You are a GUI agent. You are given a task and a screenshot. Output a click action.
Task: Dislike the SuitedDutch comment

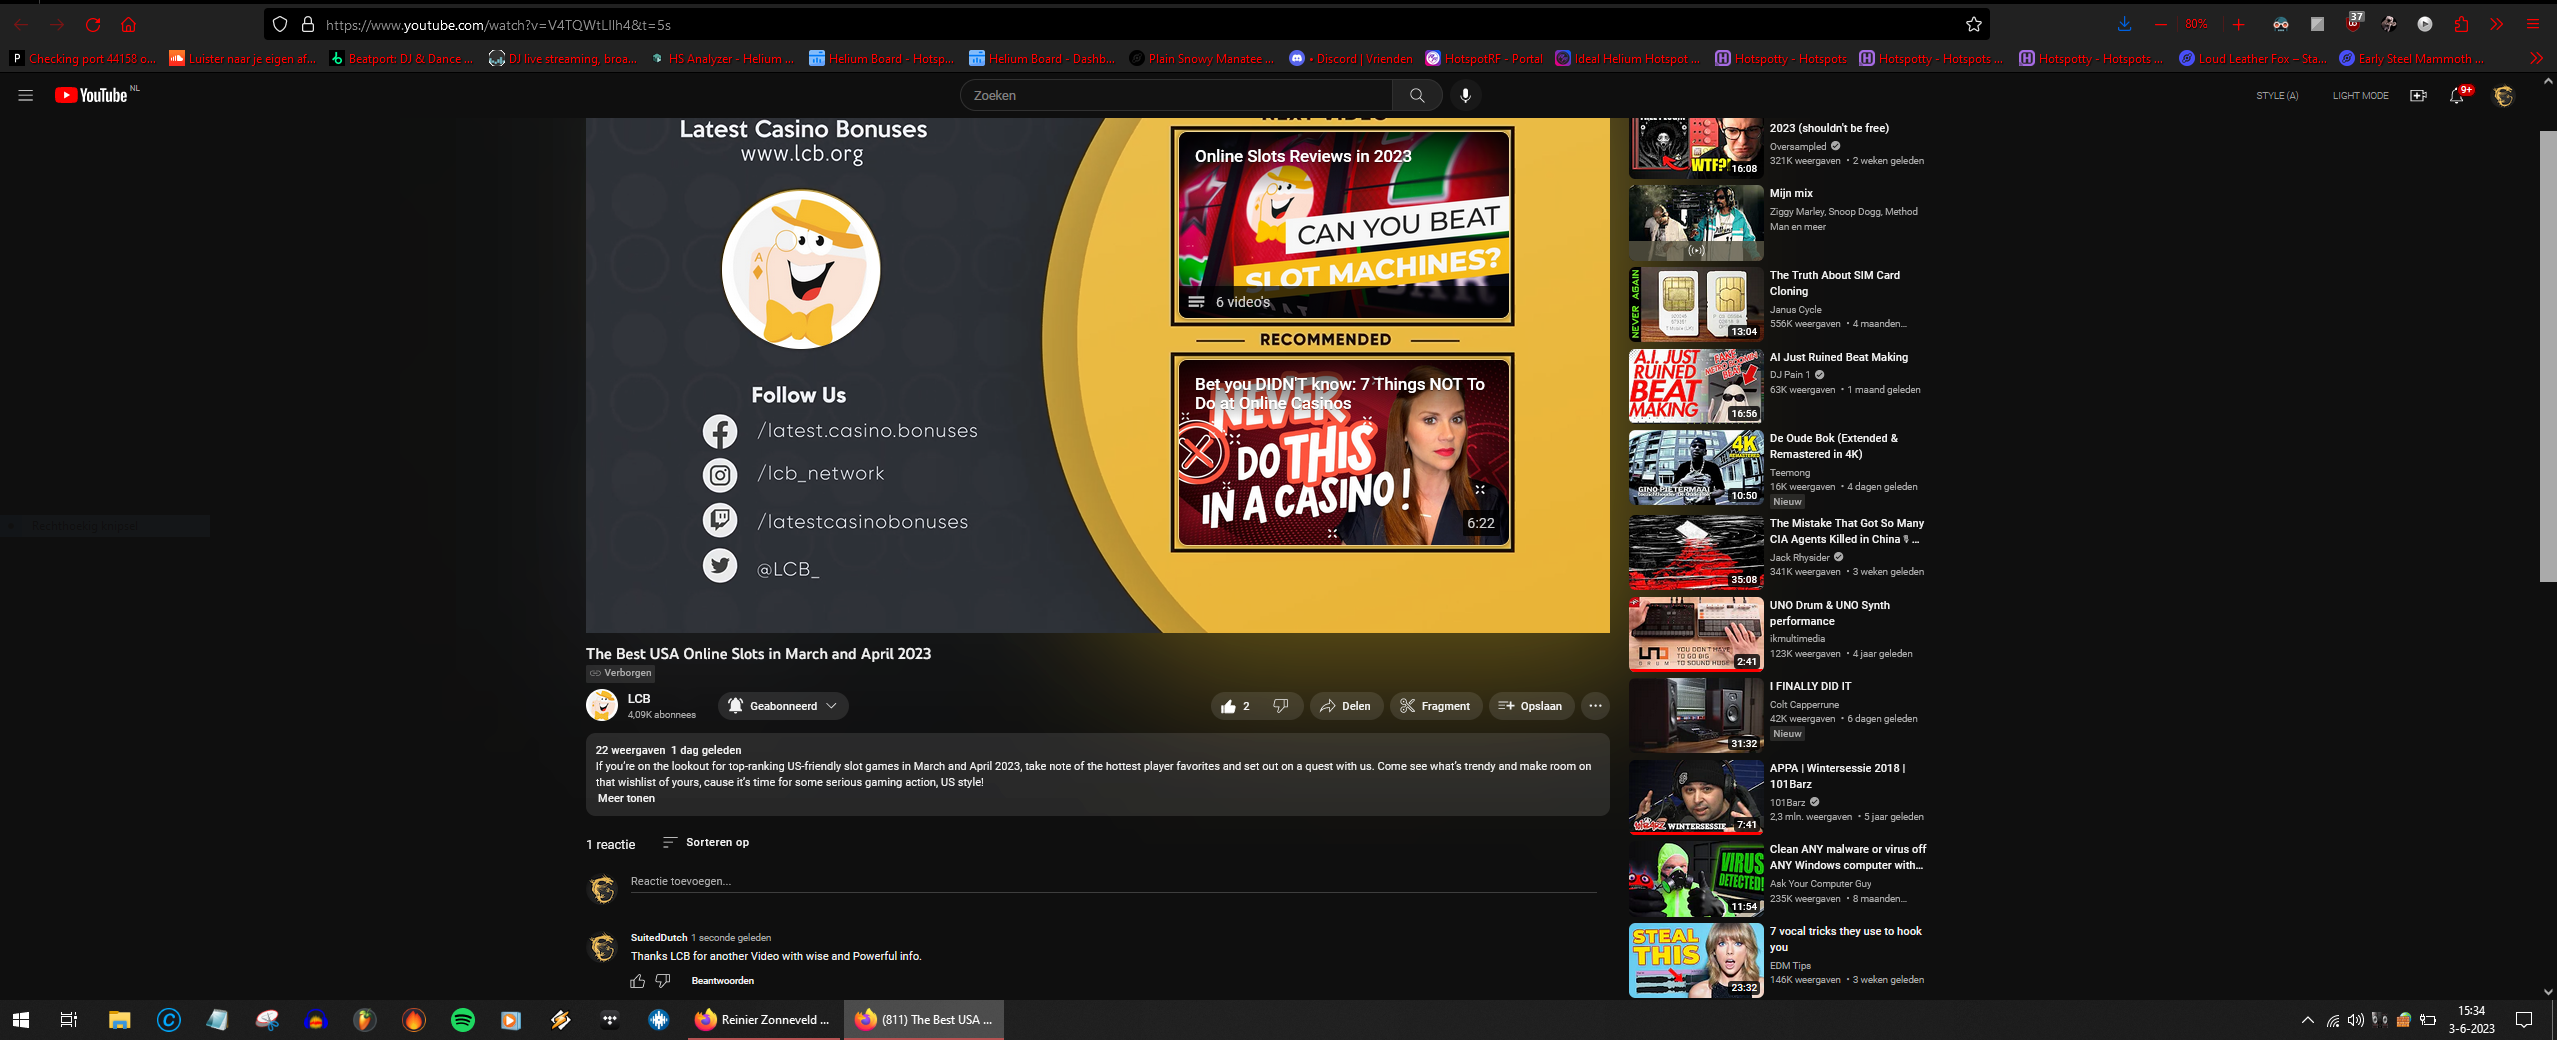(x=662, y=981)
